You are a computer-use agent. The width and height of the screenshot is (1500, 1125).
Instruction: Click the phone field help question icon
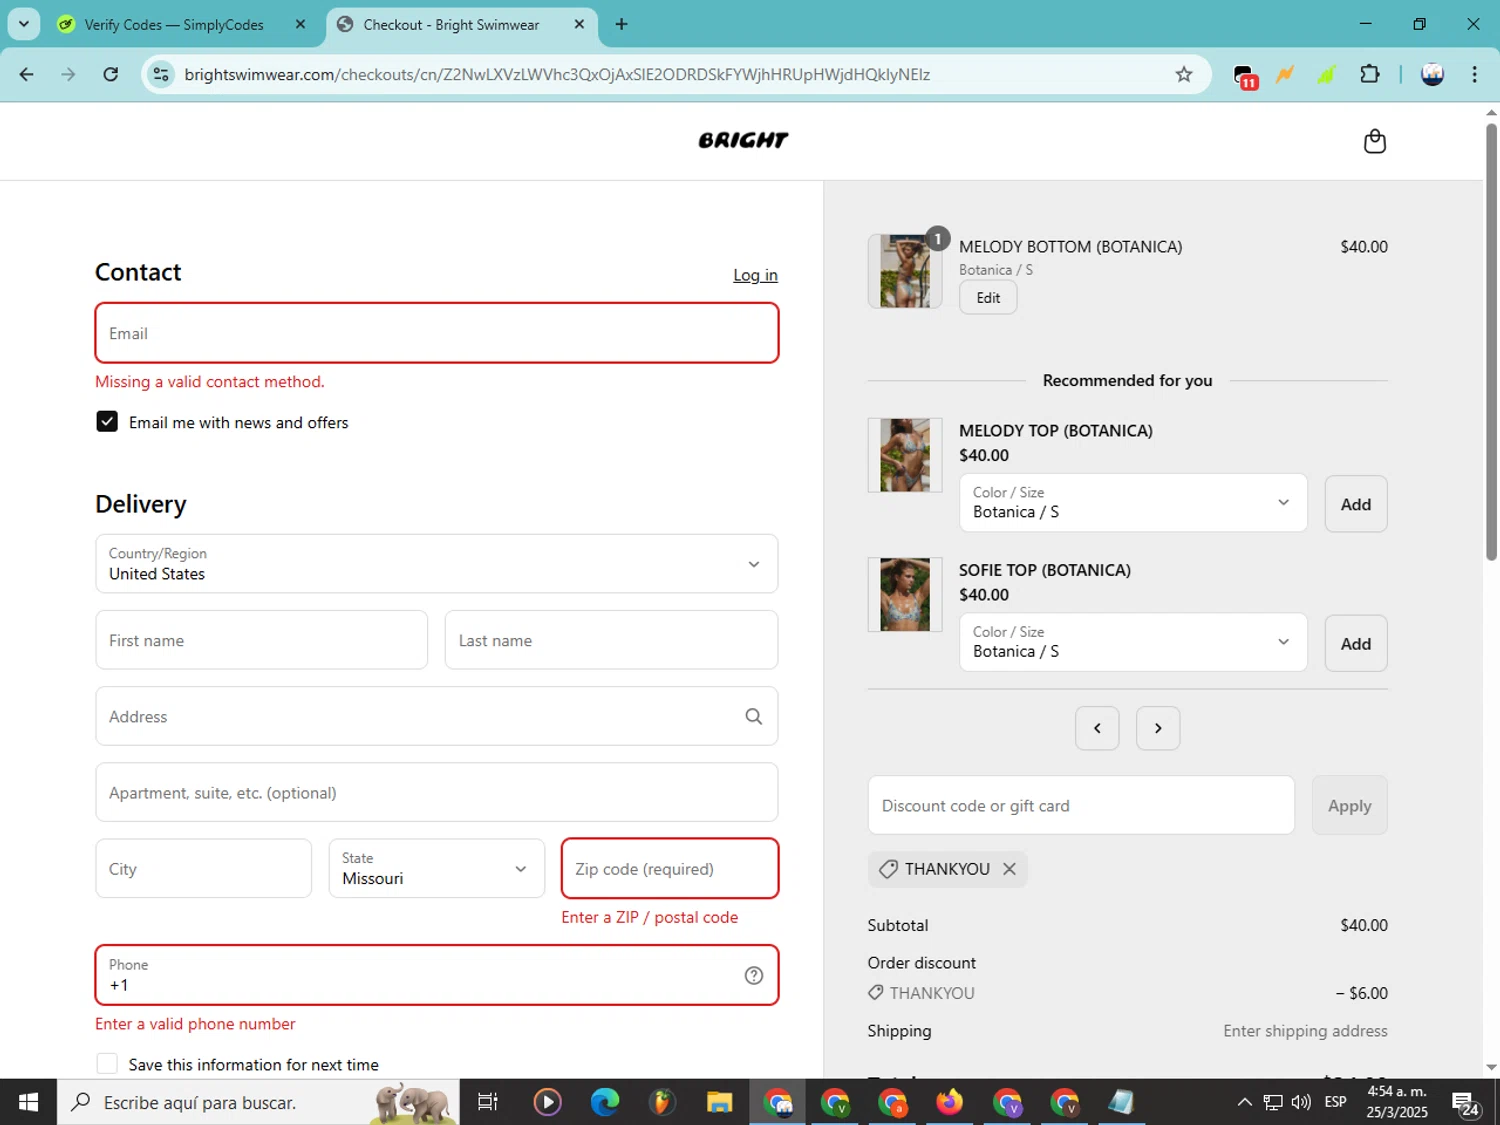click(753, 975)
